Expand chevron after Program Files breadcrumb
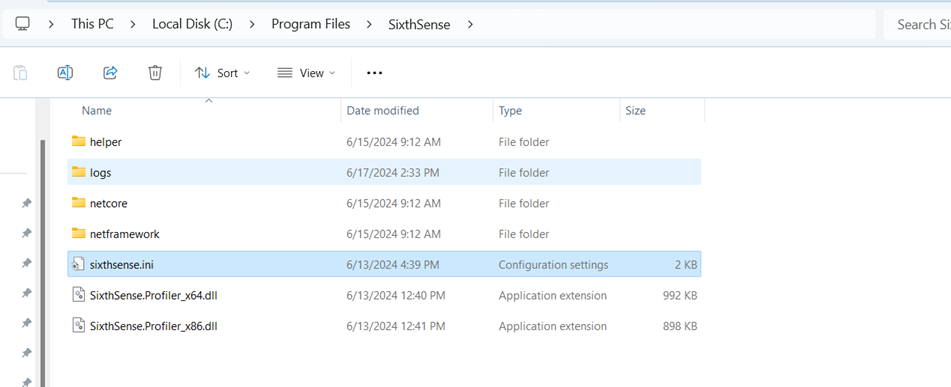This screenshot has width=951, height=387. click(x=369, y=24)
